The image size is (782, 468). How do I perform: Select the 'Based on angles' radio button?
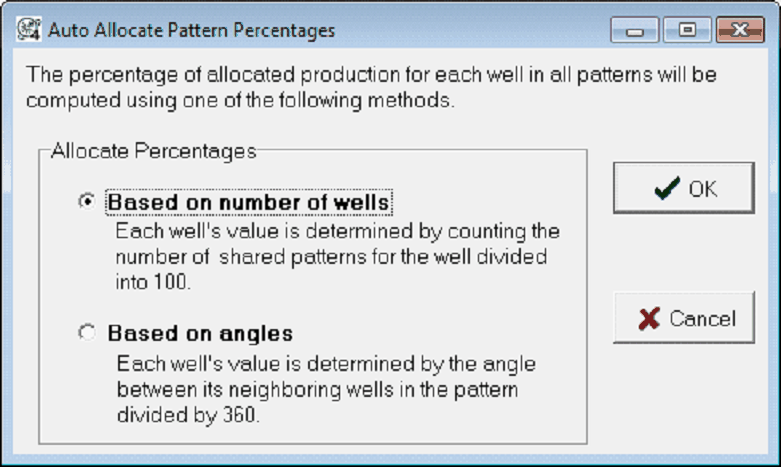87,333
